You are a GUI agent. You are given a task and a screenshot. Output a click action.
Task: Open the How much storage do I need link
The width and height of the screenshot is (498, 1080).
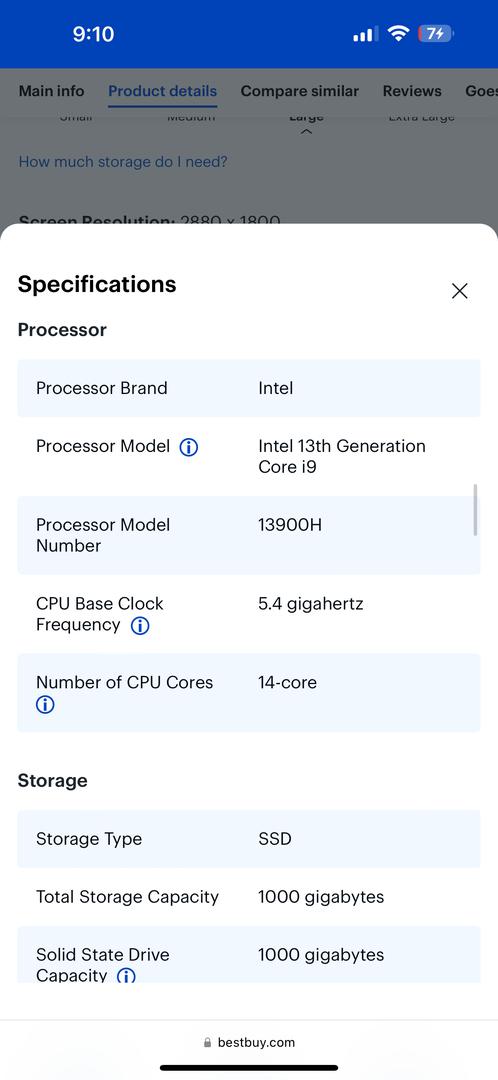pos(123,162)
